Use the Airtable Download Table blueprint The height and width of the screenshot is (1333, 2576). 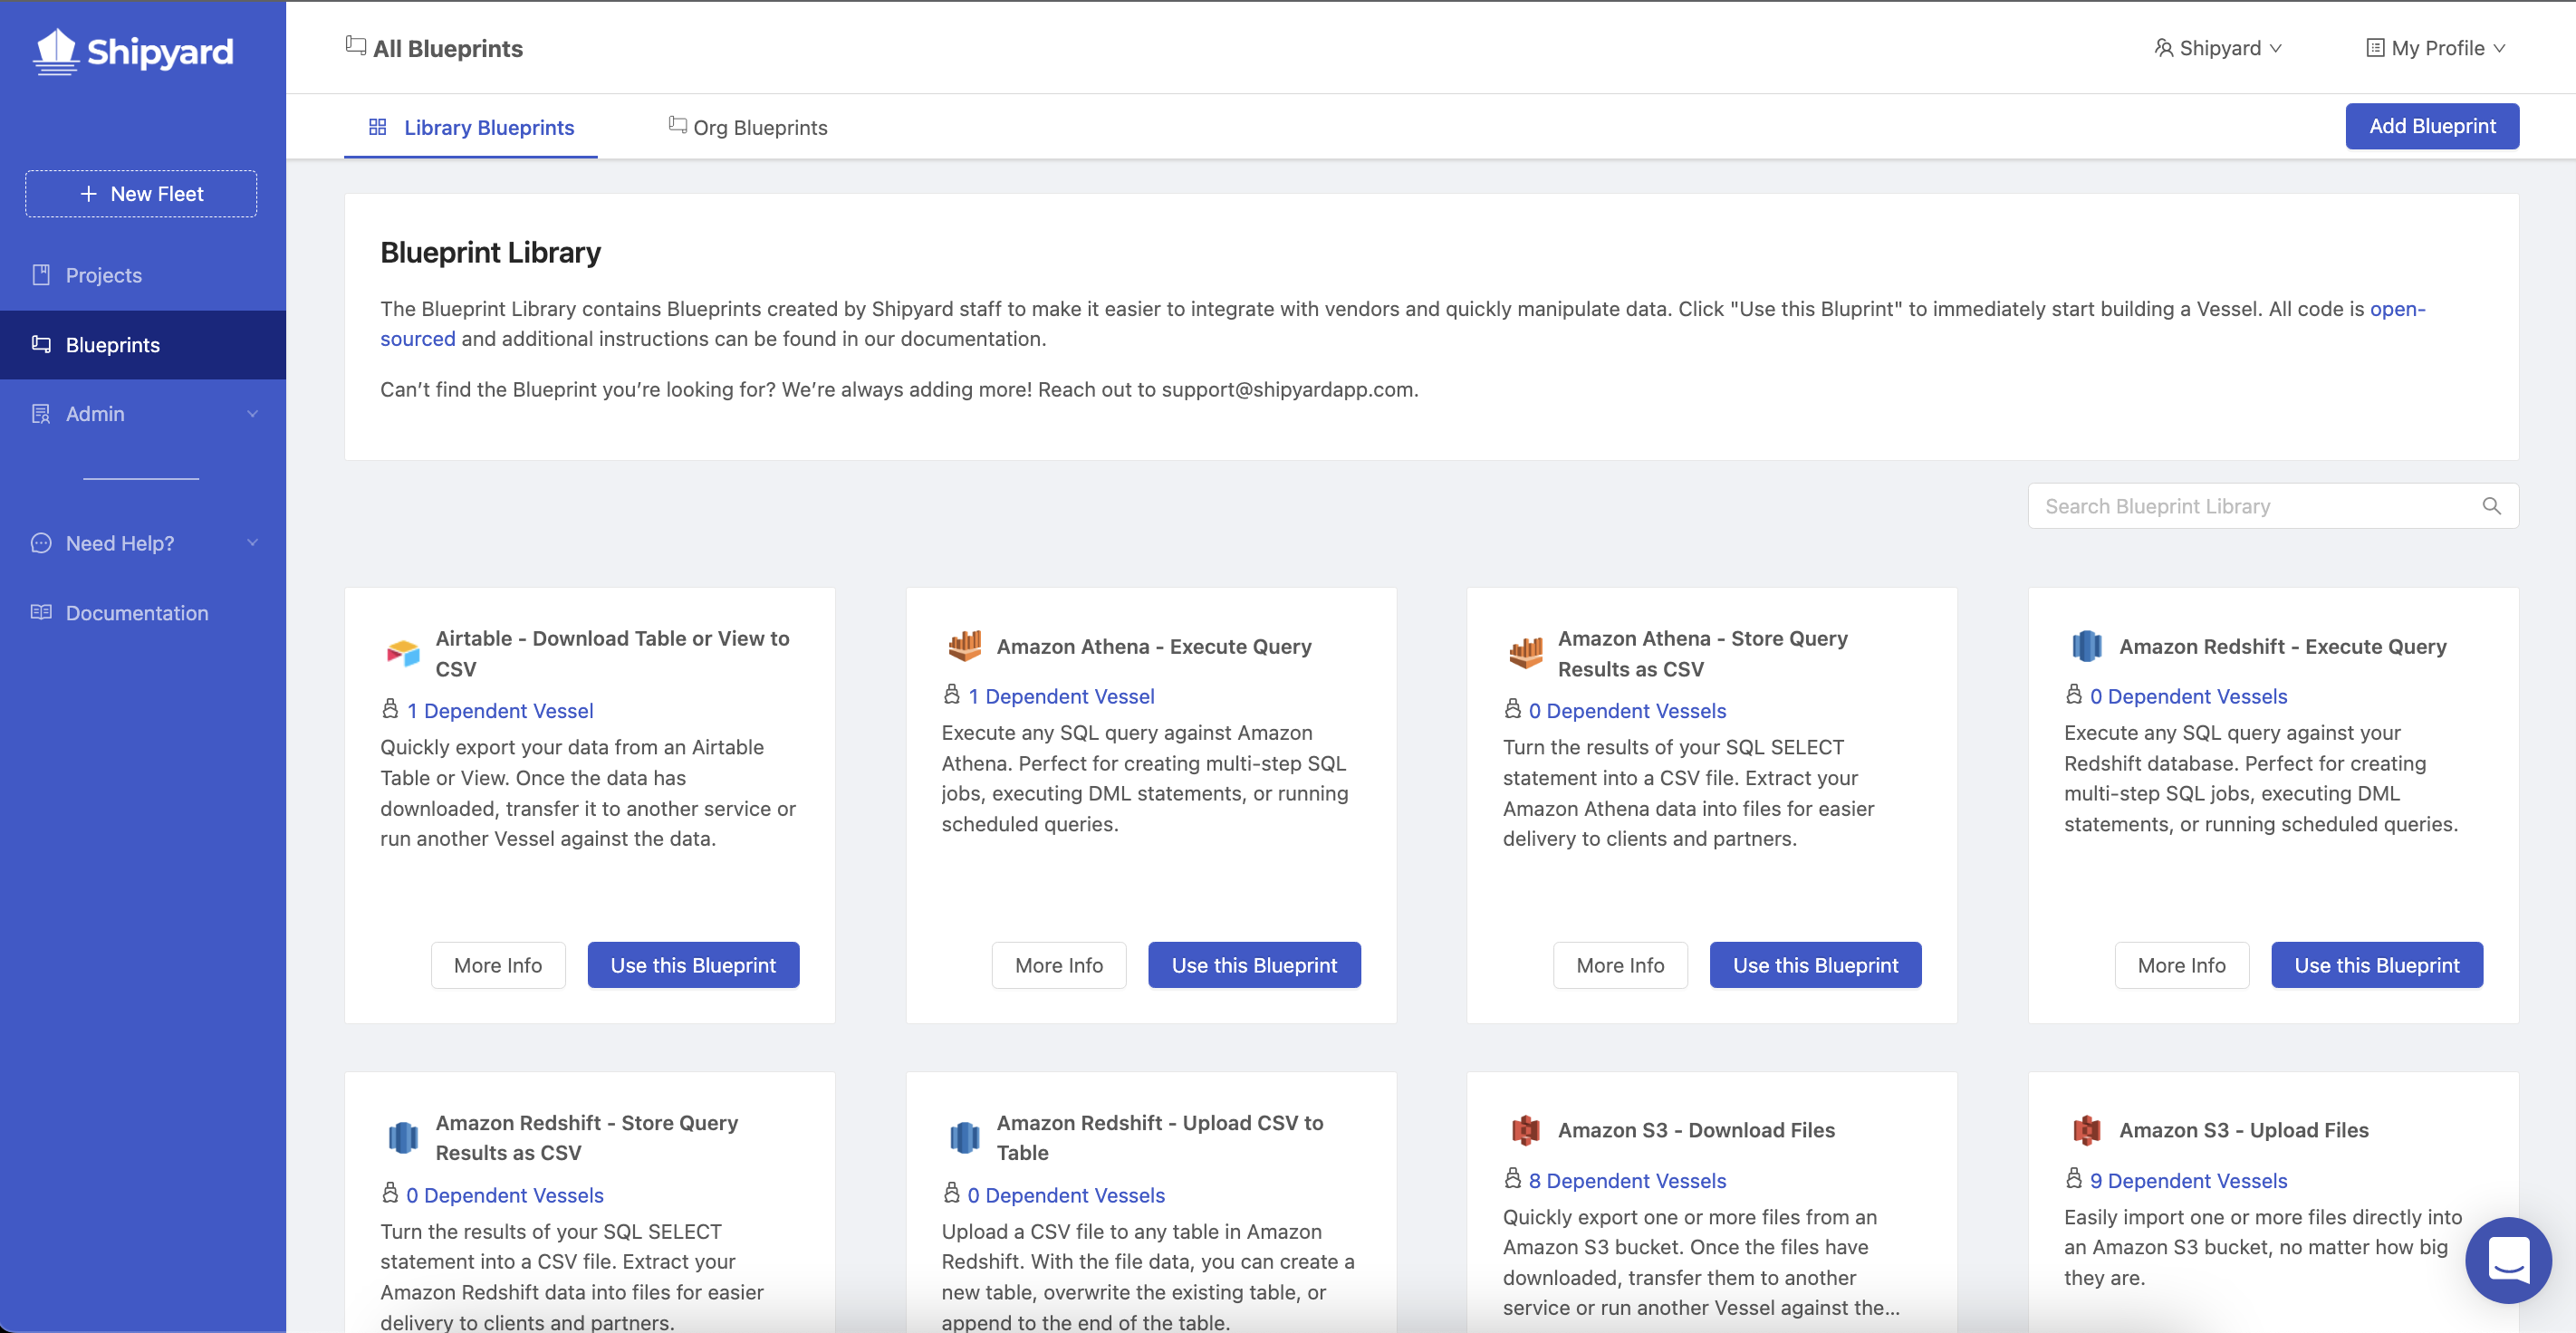point(693,965)
